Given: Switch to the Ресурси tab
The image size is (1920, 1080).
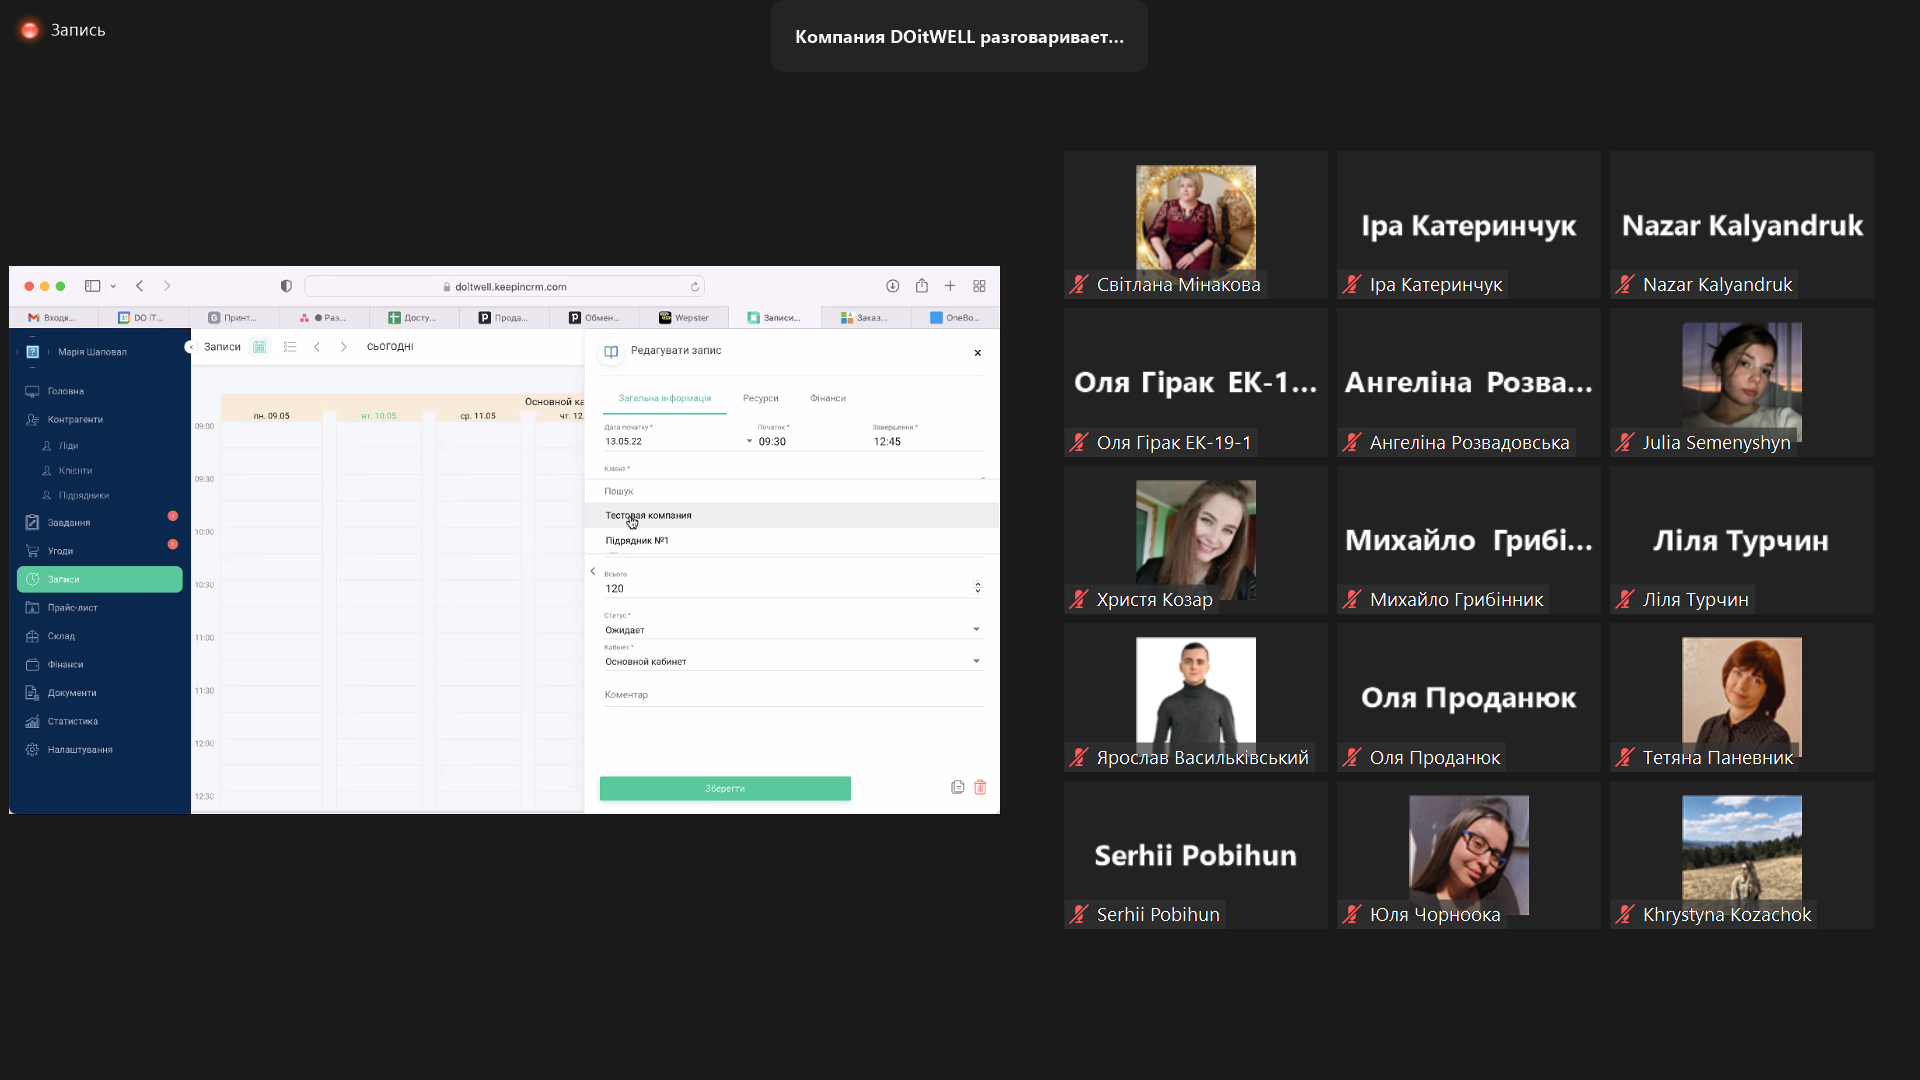Looking at the screenshot, I should (760, 398).
